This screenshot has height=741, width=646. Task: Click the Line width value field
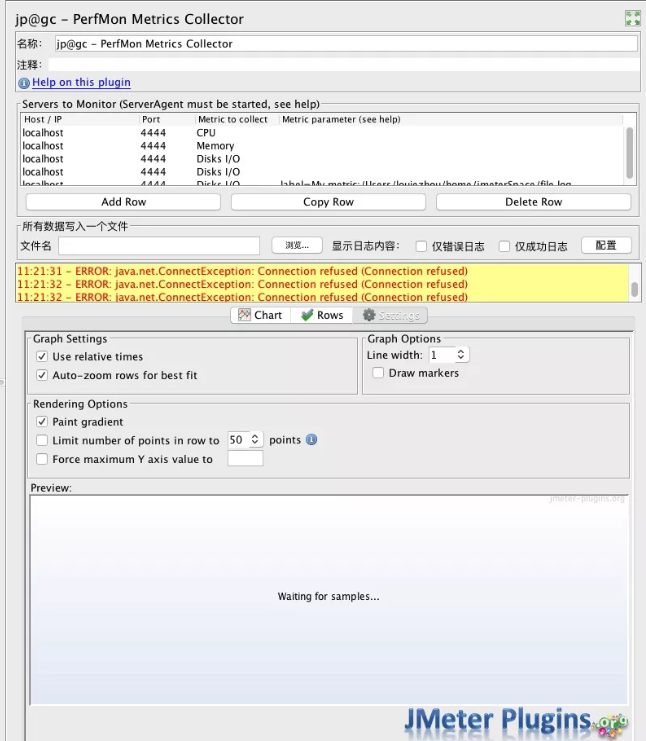tap(442, 354)
